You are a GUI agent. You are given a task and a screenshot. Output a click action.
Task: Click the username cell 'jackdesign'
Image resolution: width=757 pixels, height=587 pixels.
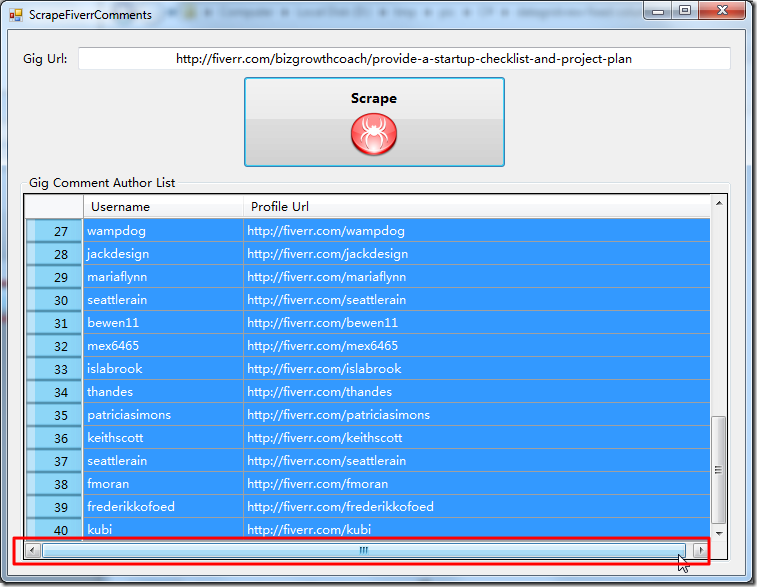coord(163,254)
